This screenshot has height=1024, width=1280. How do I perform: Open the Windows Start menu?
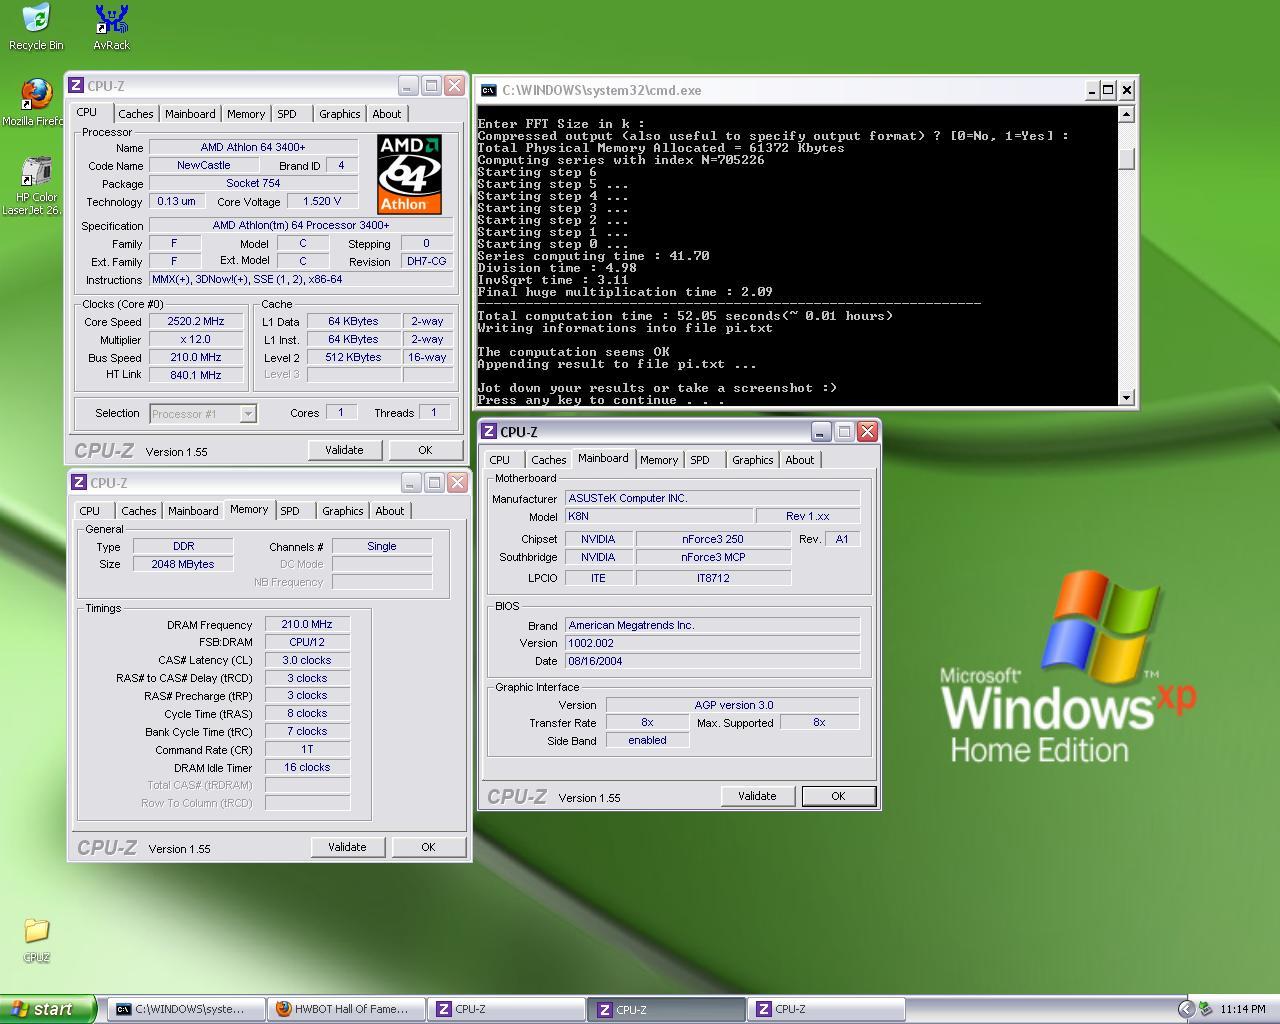pos(47,1009)
